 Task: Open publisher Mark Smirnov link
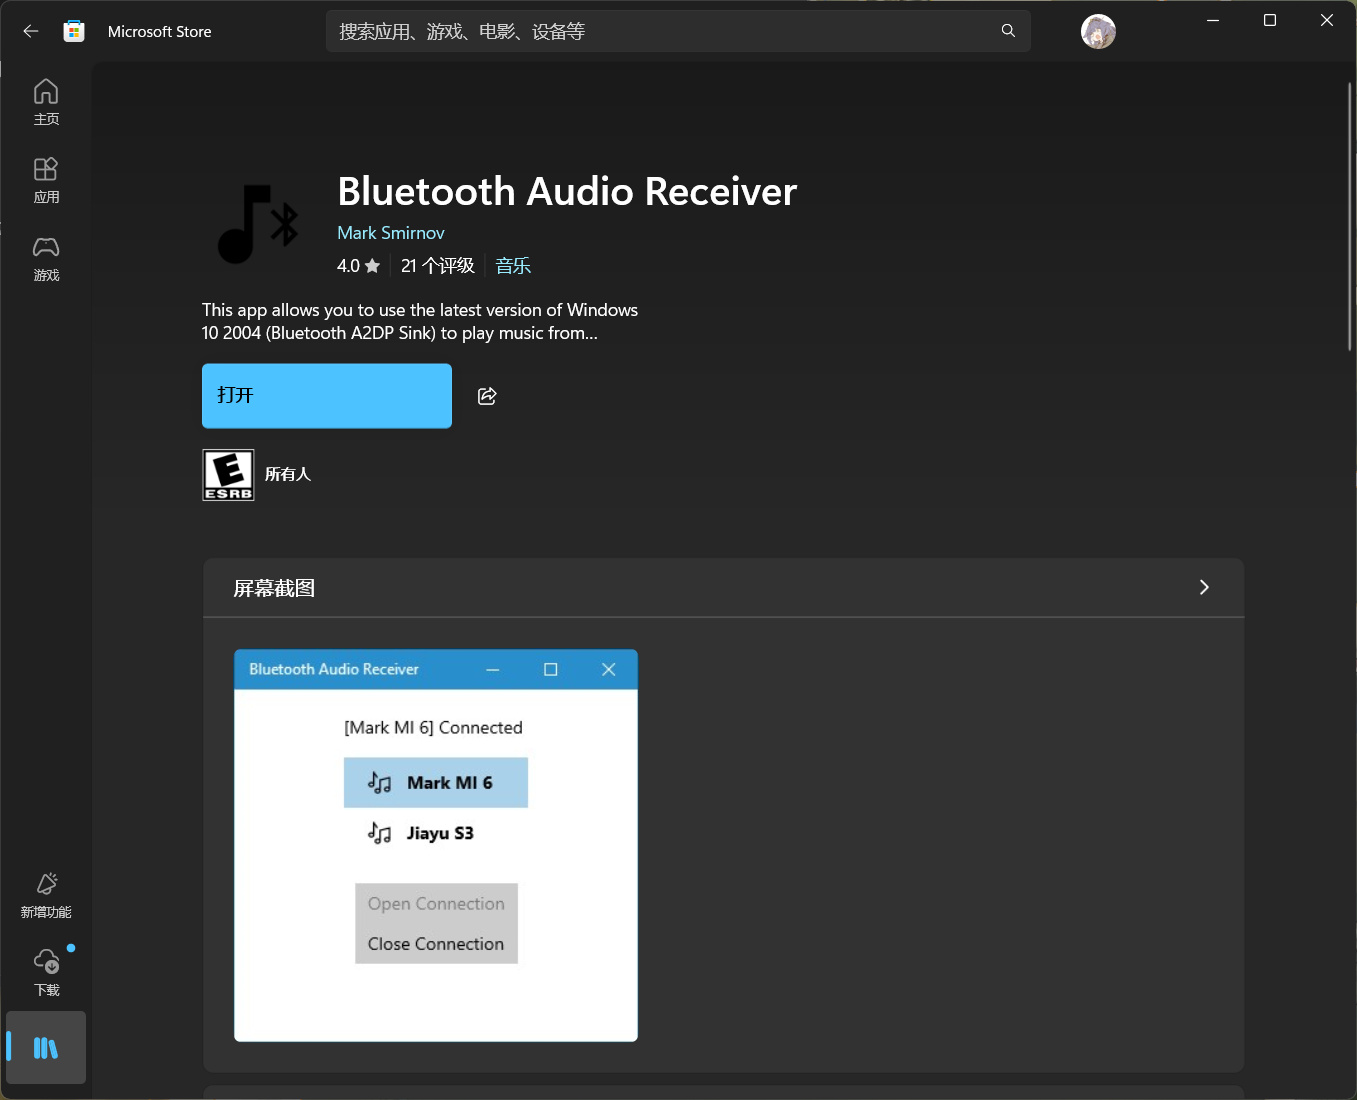click(391, 233)
